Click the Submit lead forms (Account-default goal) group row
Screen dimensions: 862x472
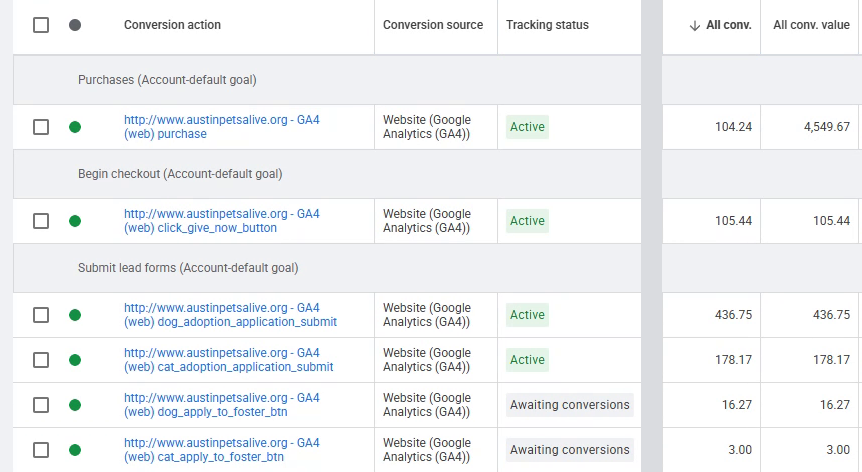click(x=327, y=268)
